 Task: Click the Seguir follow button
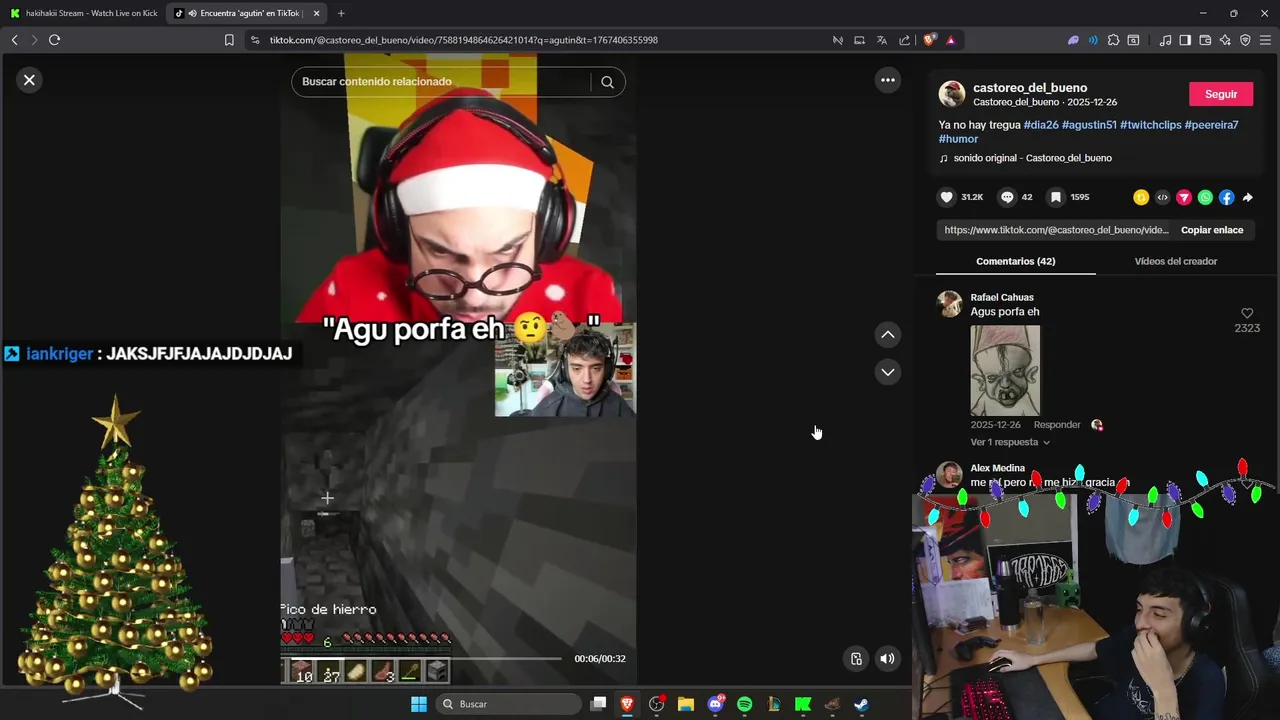coord(1221,94)
